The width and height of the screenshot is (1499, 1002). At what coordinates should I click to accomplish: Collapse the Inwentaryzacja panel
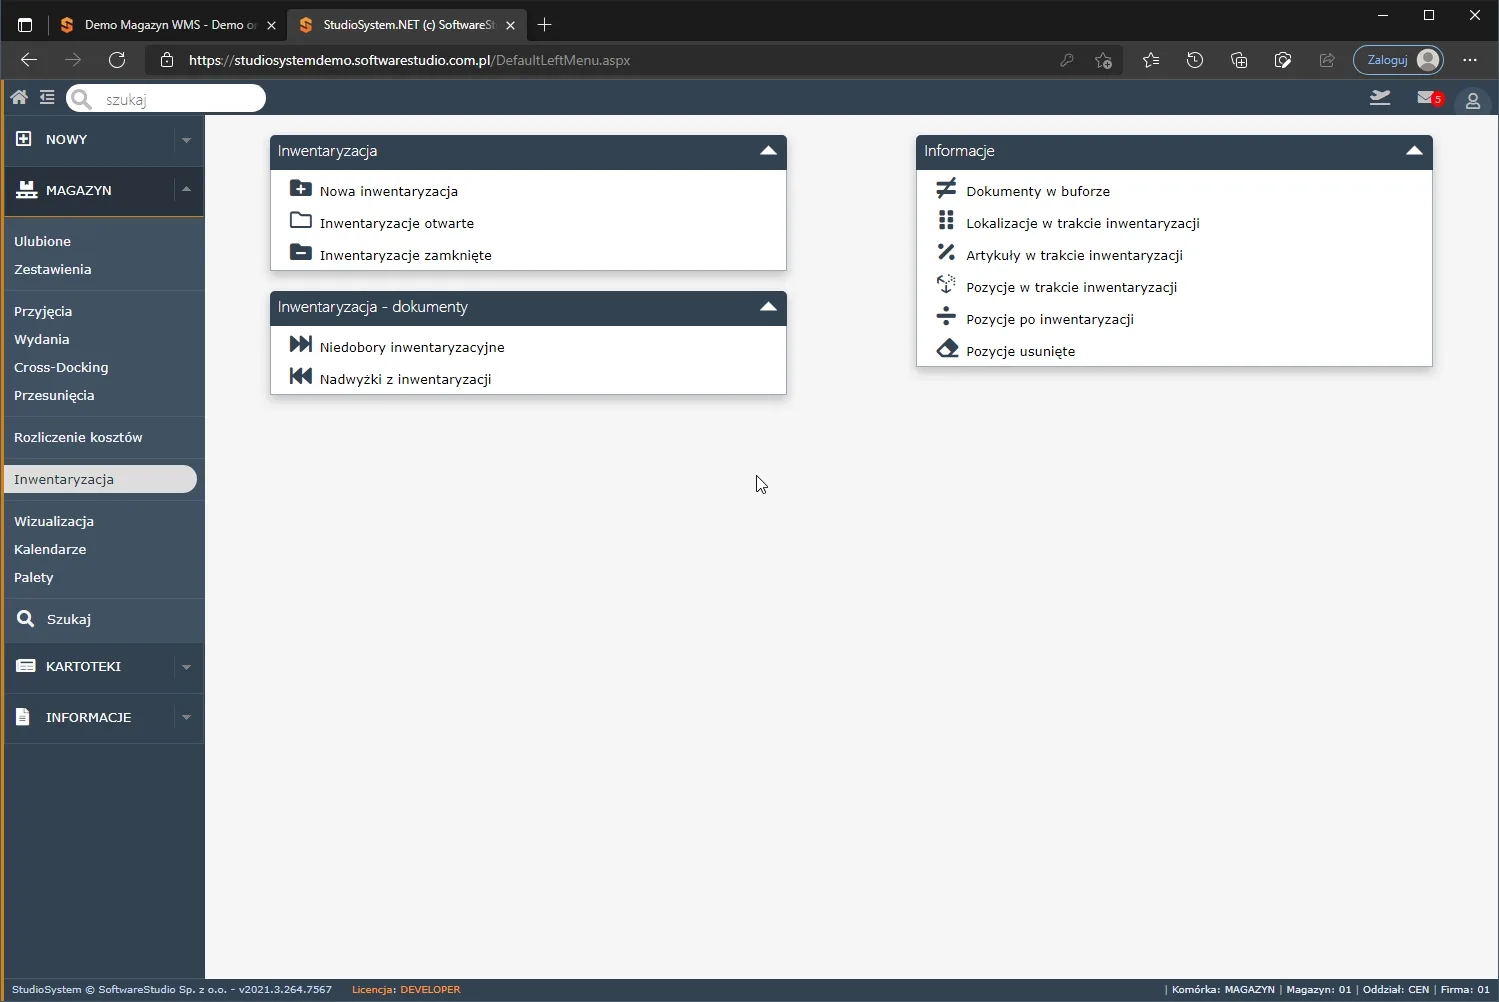768,151
